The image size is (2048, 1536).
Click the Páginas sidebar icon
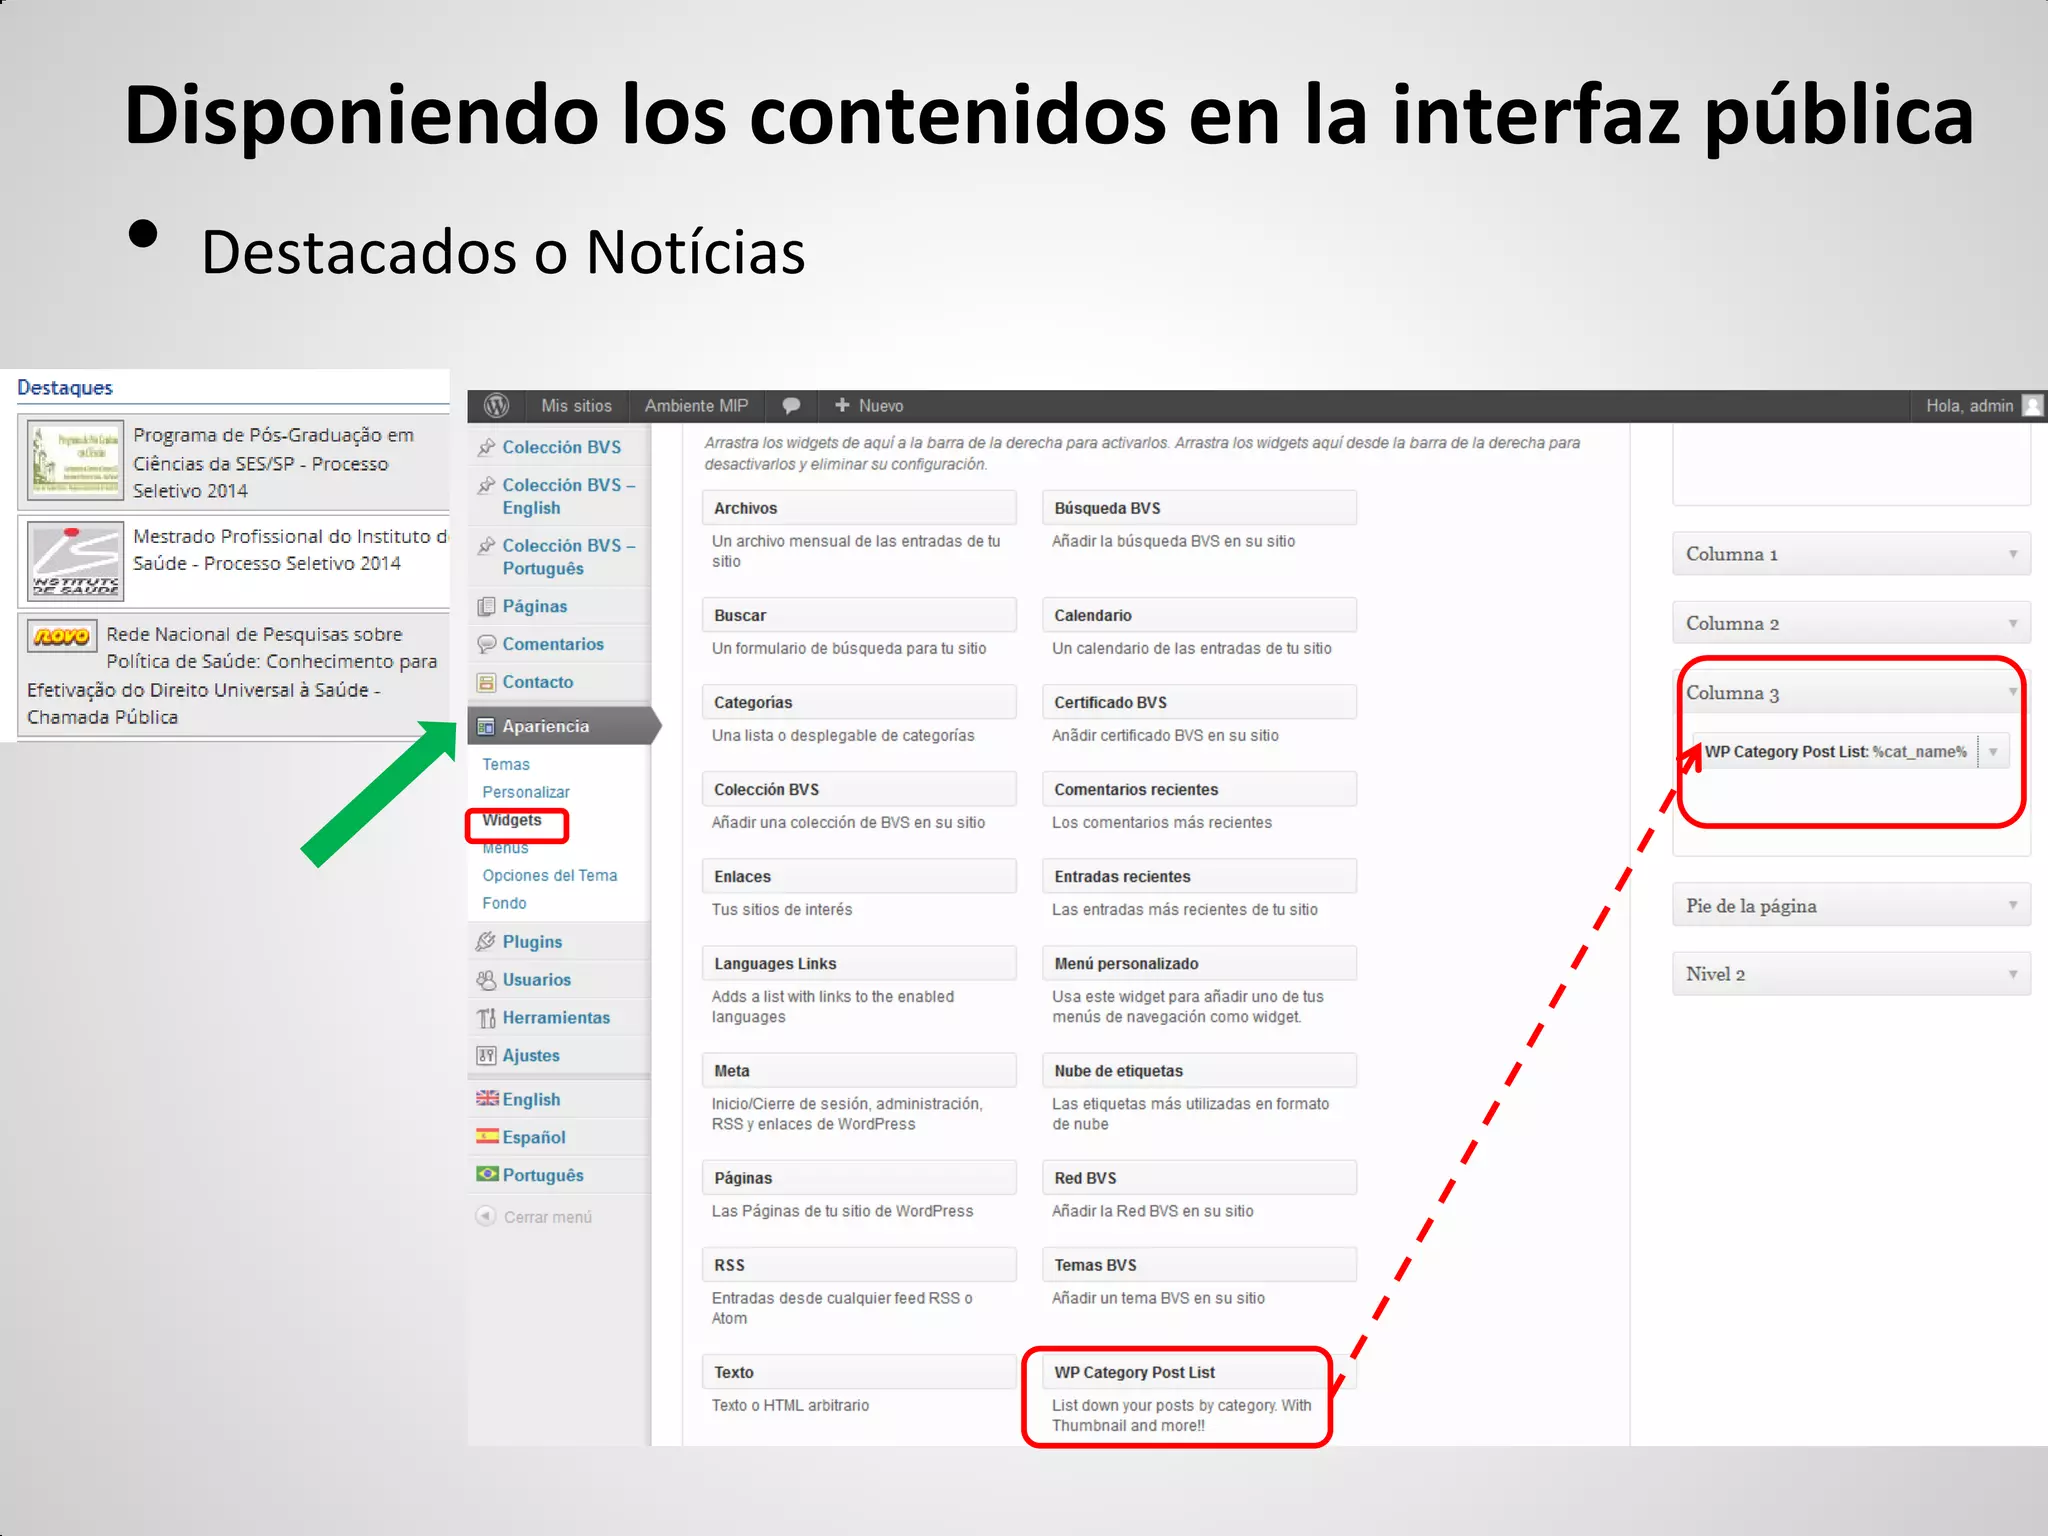487,606
